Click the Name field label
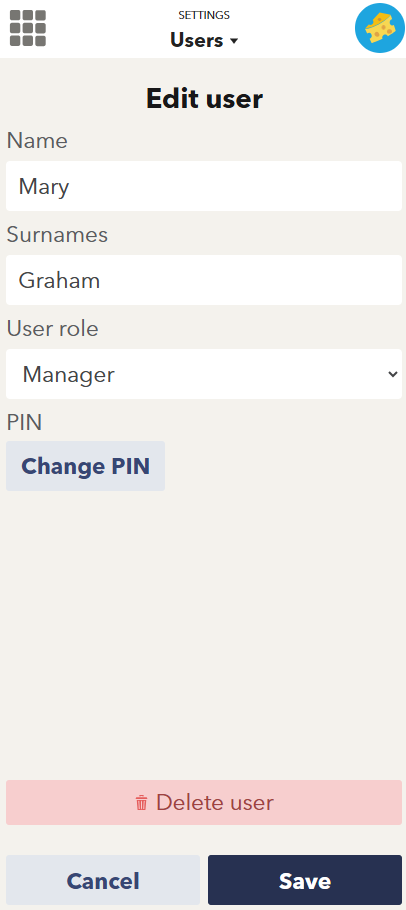The height and width of the screenshot is (910, 406). tap(37, 141)
